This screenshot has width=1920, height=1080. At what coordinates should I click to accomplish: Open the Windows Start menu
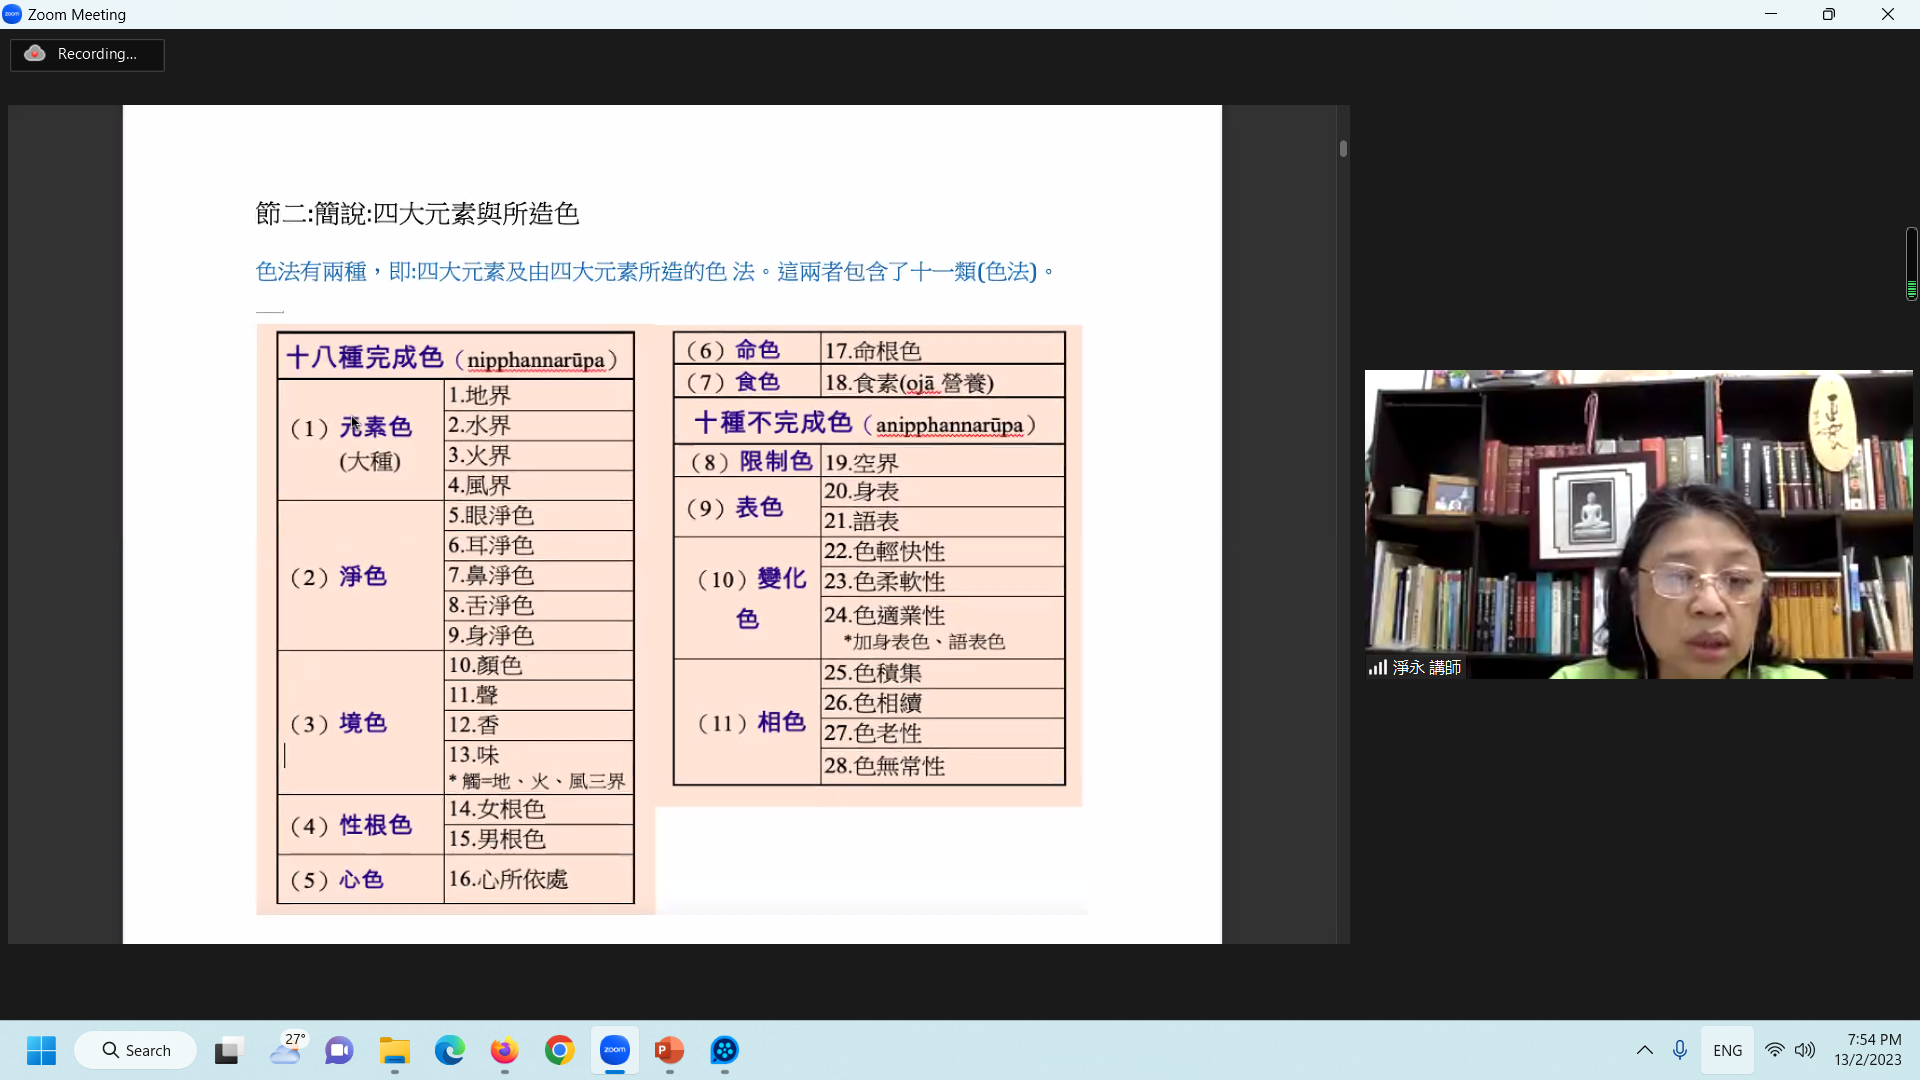click(x=41, y=1050)
